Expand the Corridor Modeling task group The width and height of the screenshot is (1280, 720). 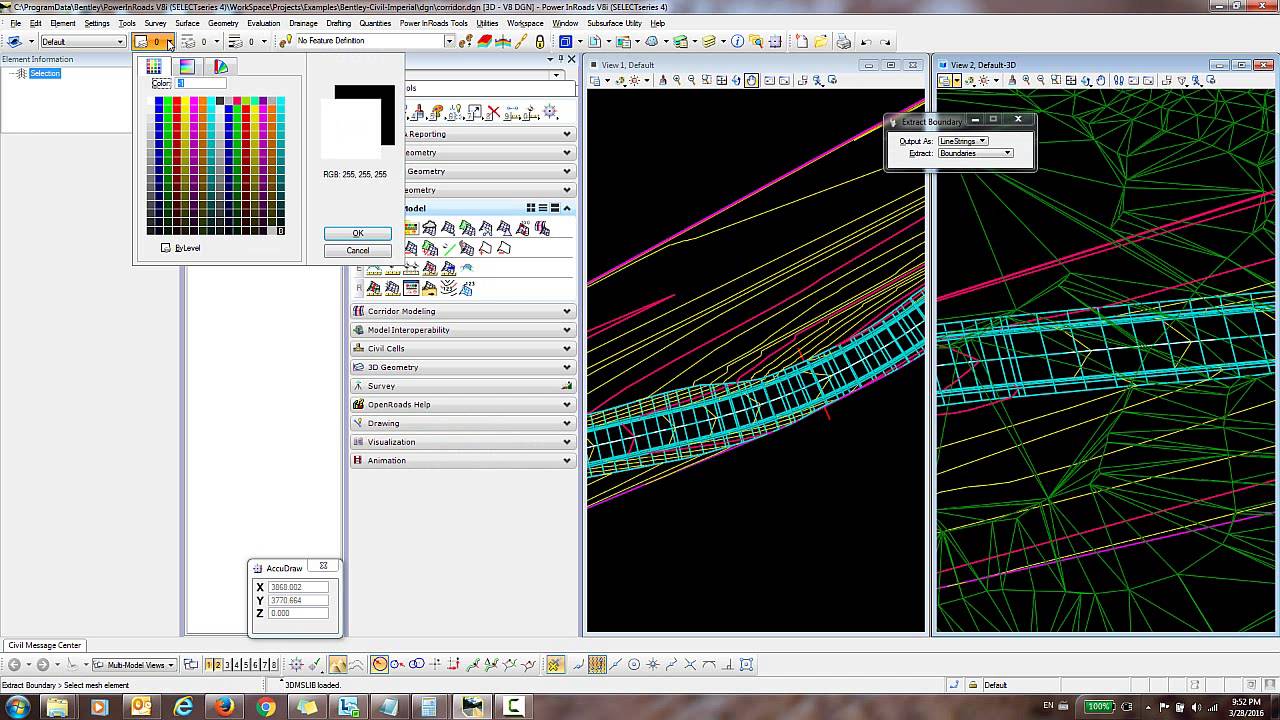tap(463, 311)
